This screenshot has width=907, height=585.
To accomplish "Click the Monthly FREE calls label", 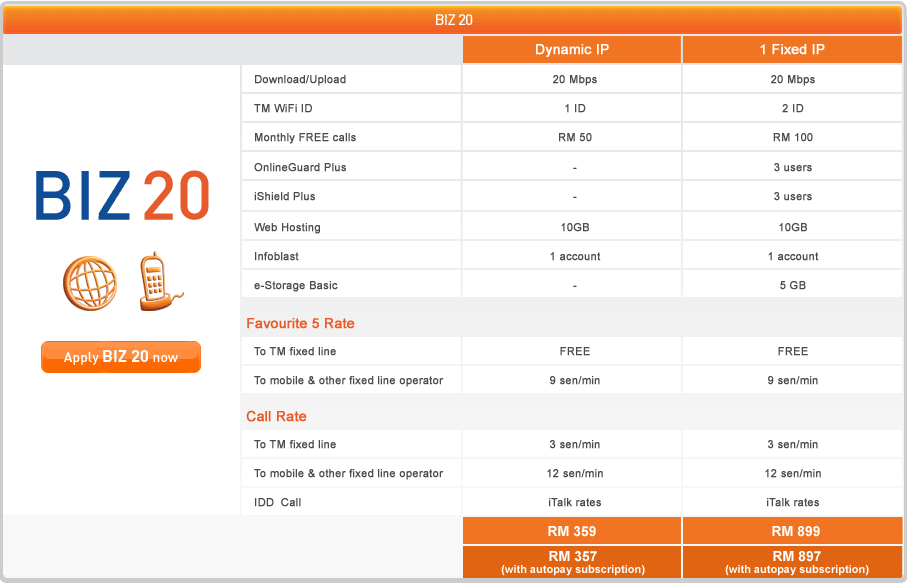I will coord(305,137).
